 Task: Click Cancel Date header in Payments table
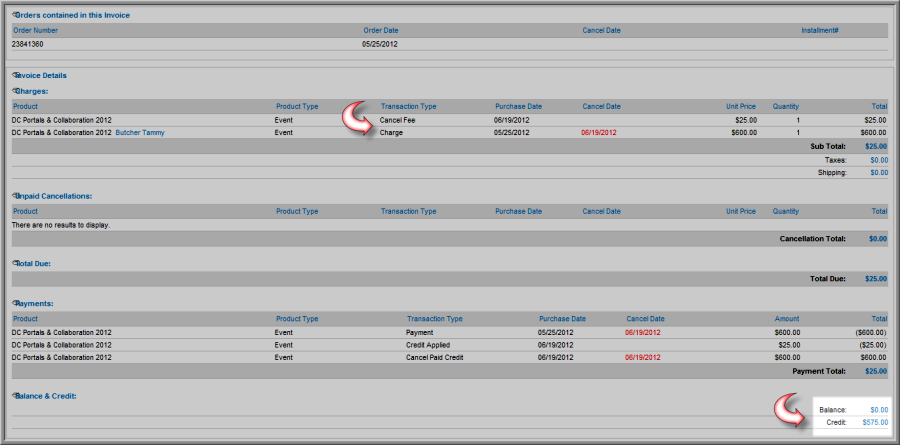645,319
